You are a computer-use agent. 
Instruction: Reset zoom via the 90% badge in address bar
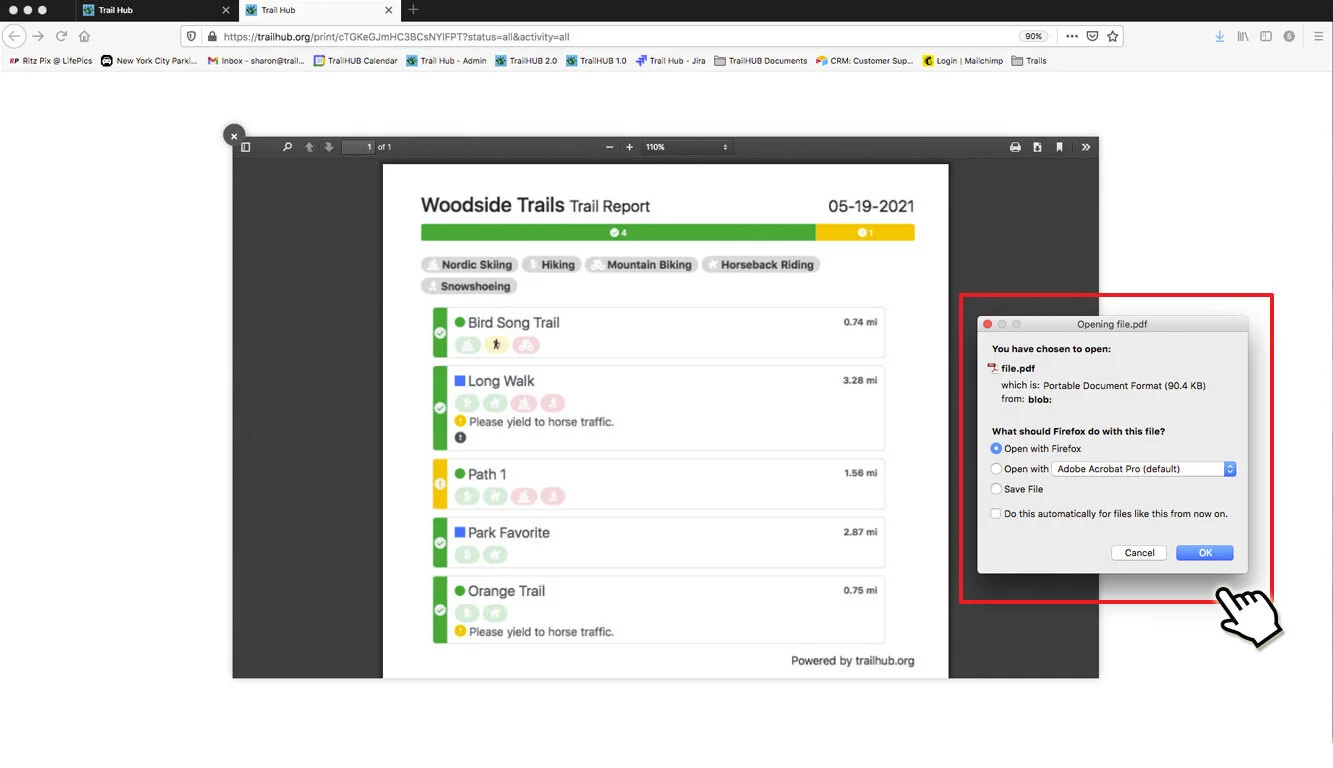pos(1034,36)
